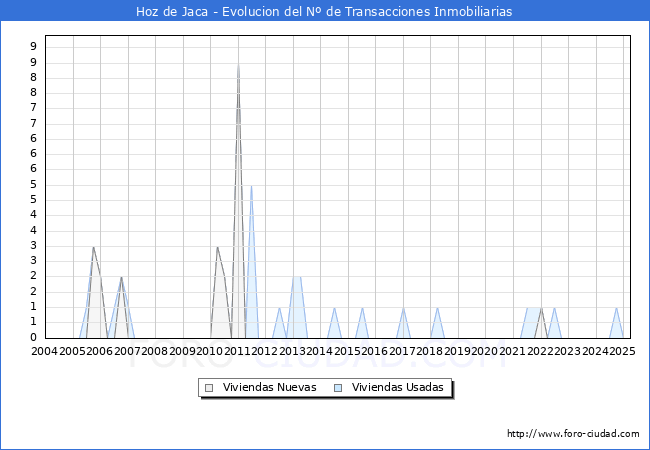The width and height of the screenshot is (650, 450).
Task: Click the 2011 x-axis label
Action: click(237, 351)
